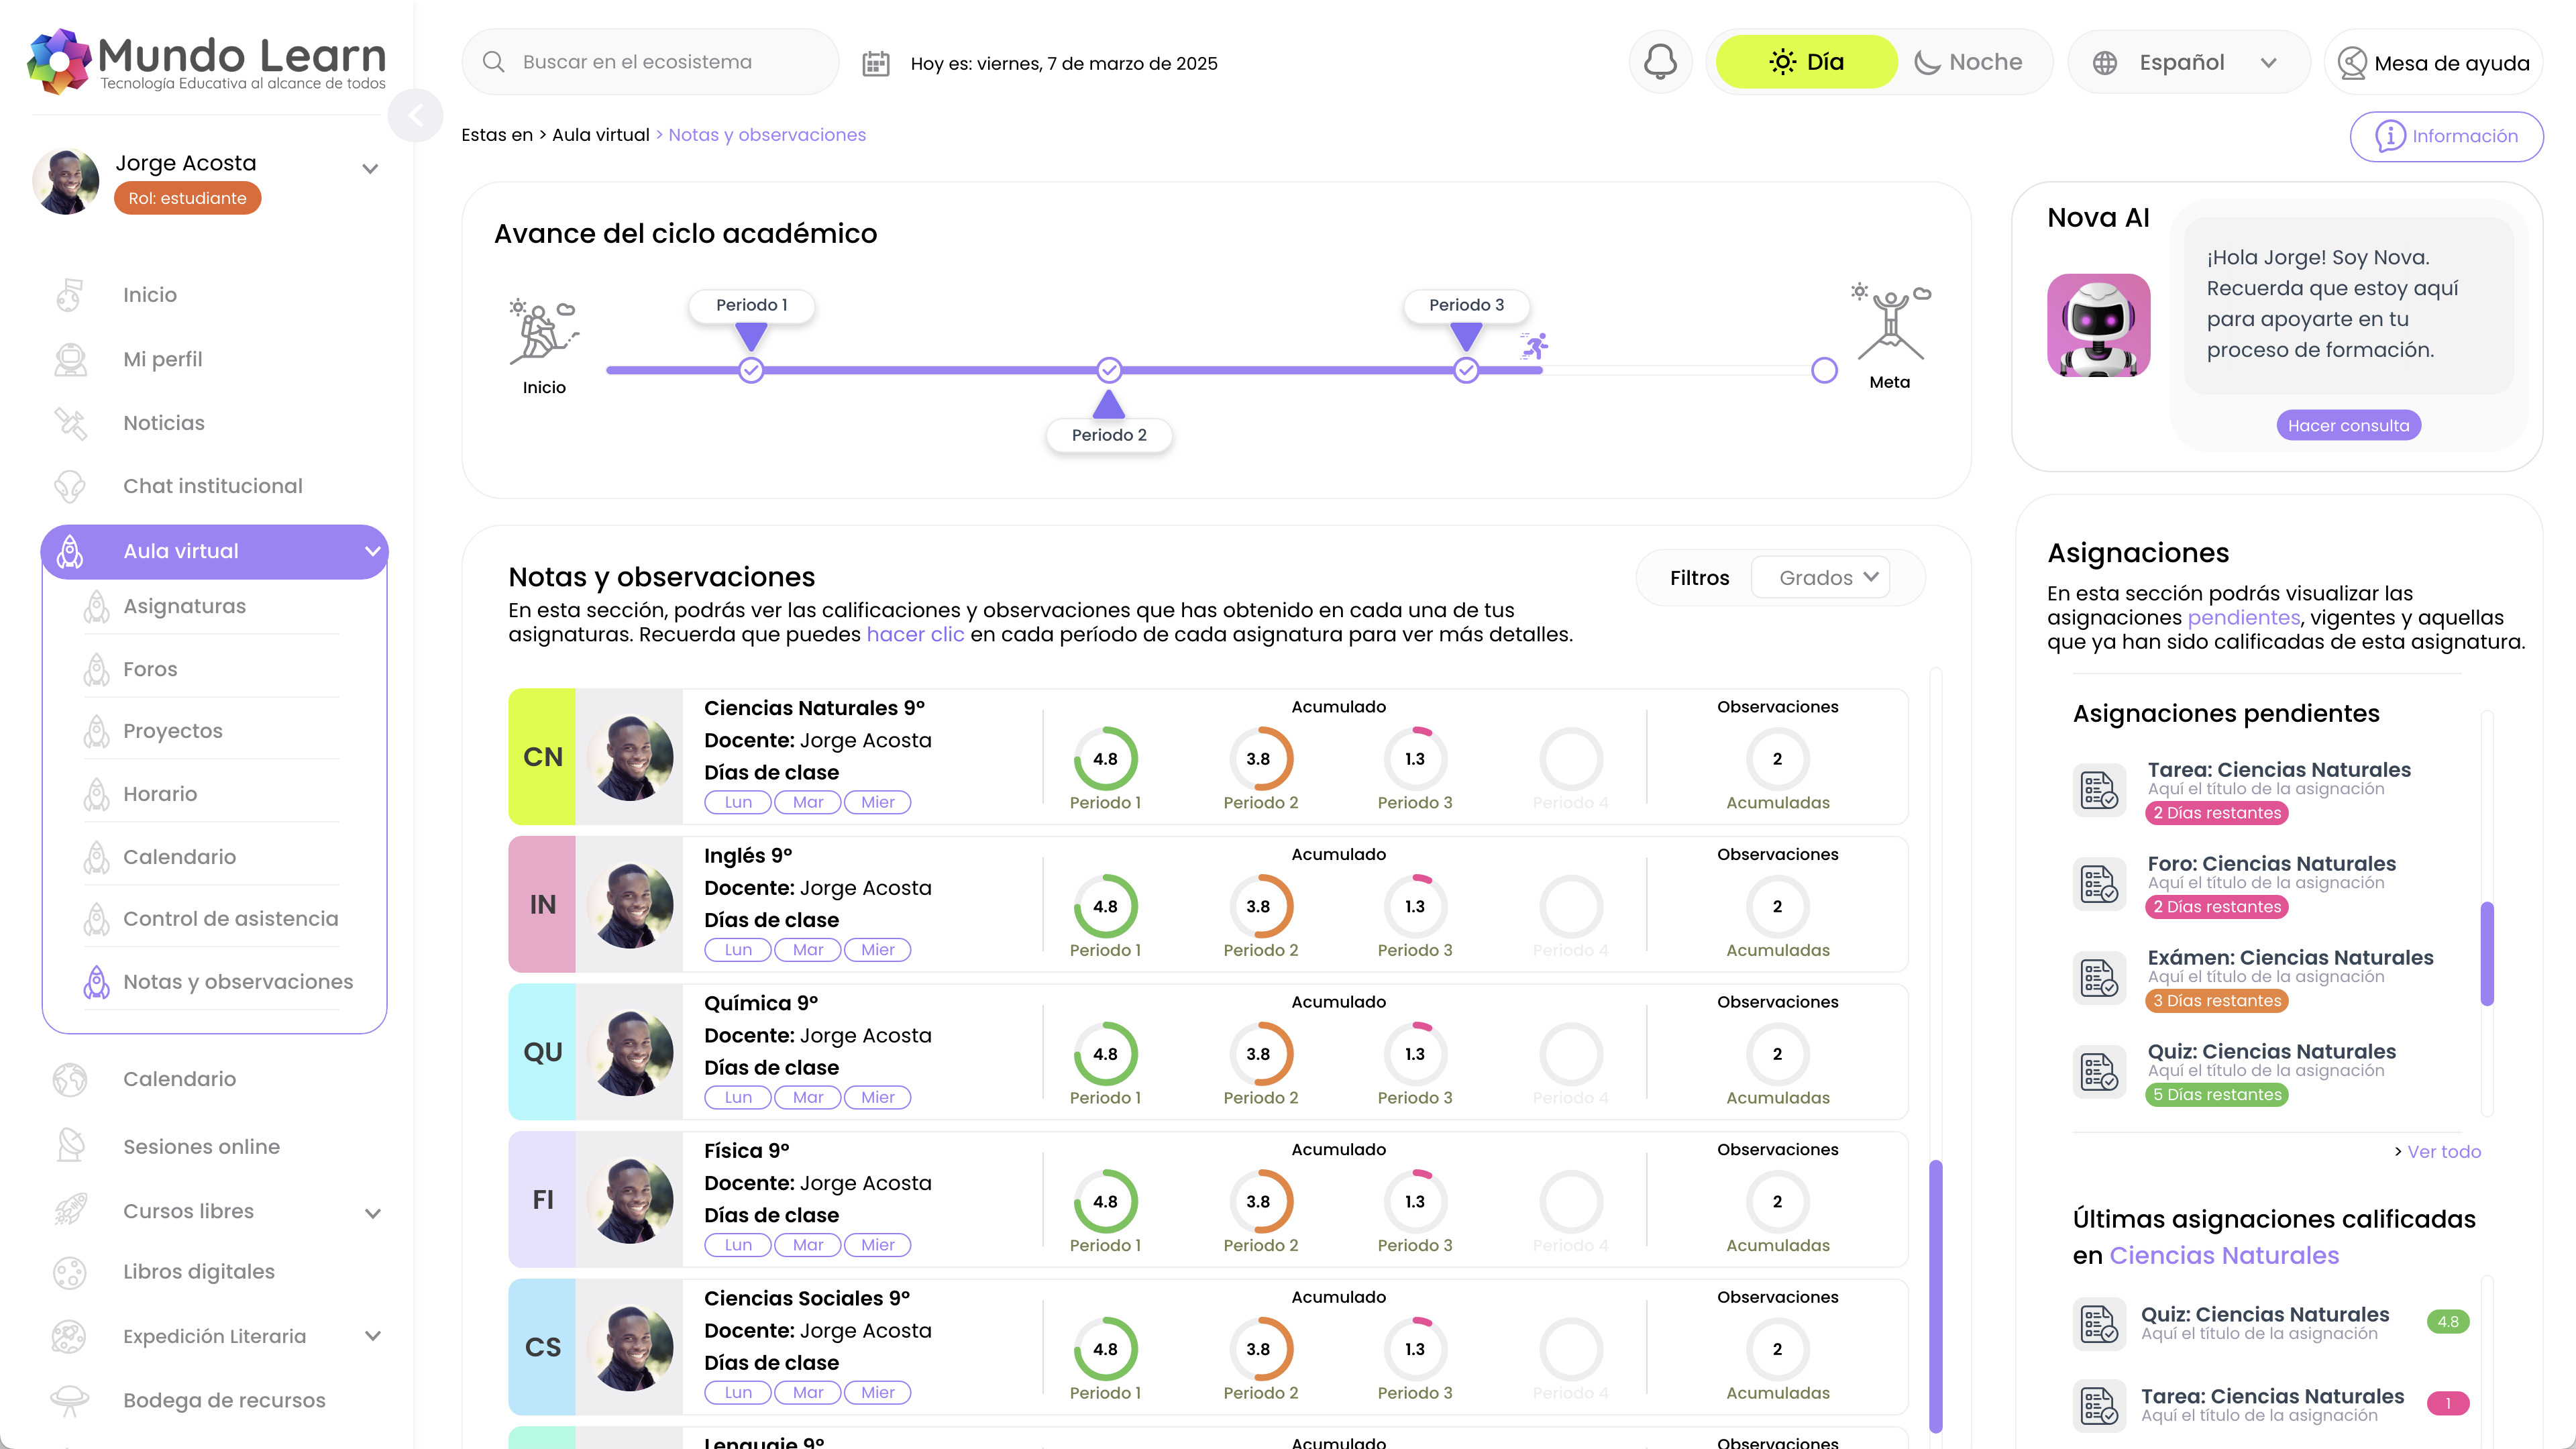Screen dimensions: 2576x1449
Task: Click the Notas y observaciones list scrollbar
Action: coord(1935,1296)
